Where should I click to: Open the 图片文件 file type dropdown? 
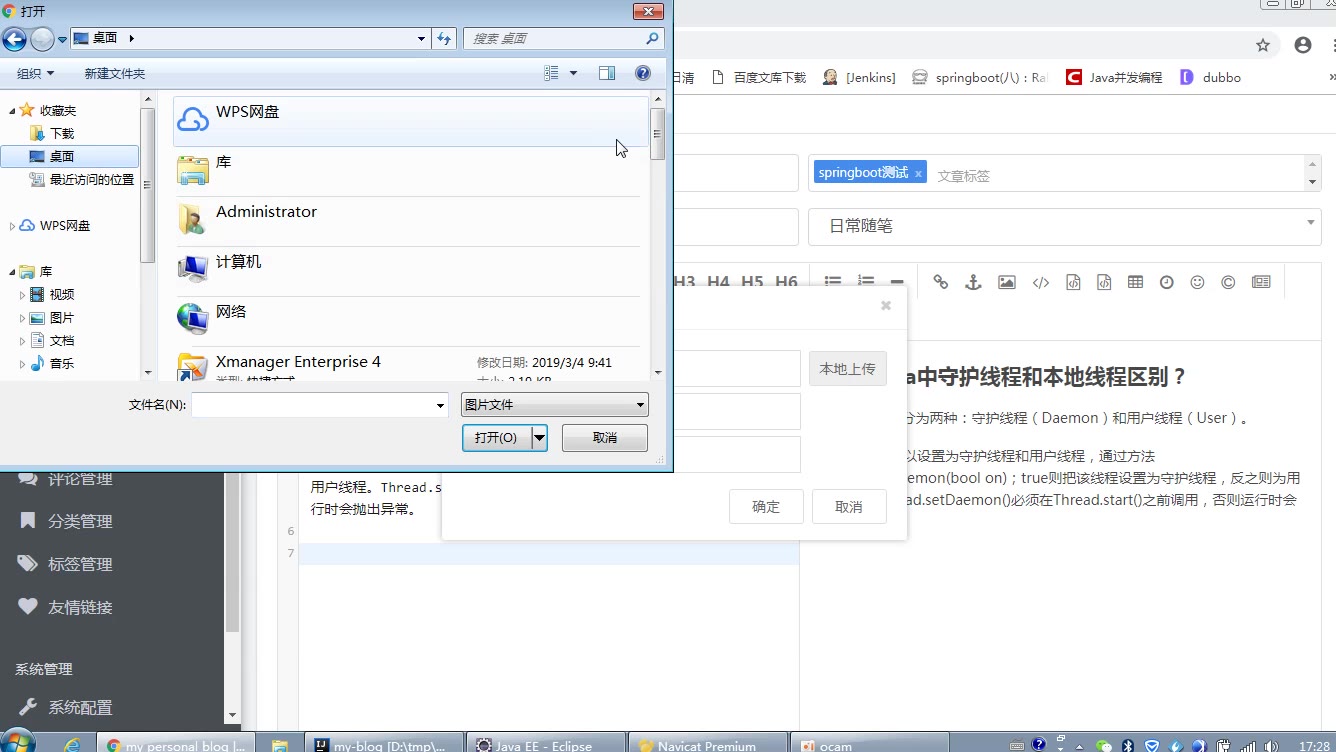[555, 405]
